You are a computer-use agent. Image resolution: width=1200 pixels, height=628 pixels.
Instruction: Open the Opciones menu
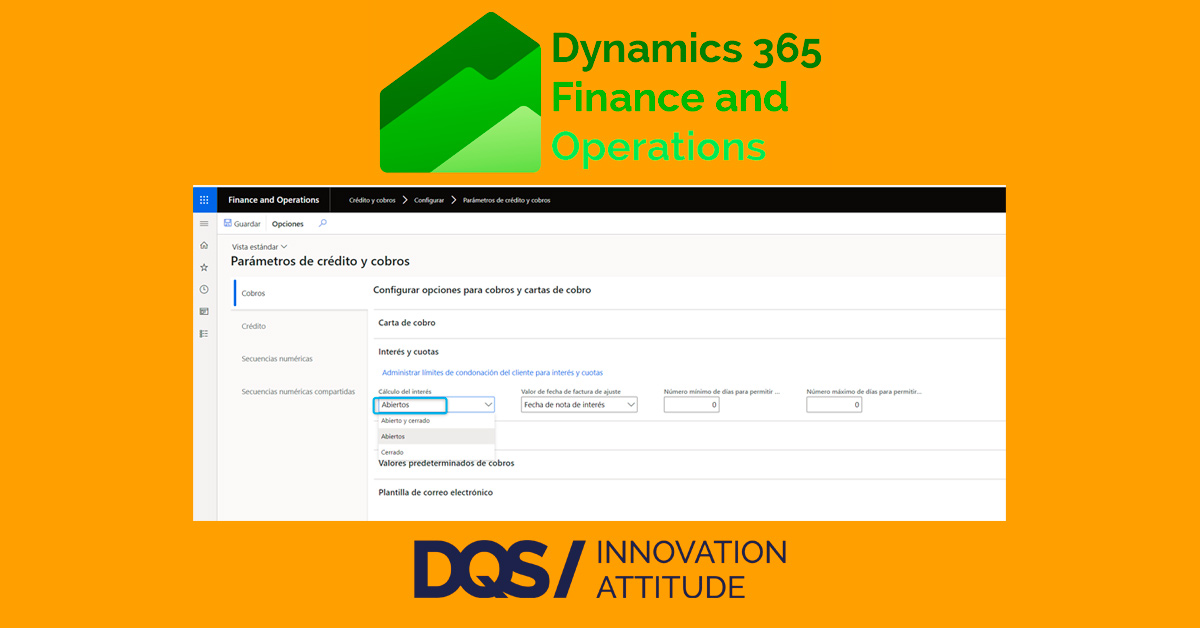288,223
